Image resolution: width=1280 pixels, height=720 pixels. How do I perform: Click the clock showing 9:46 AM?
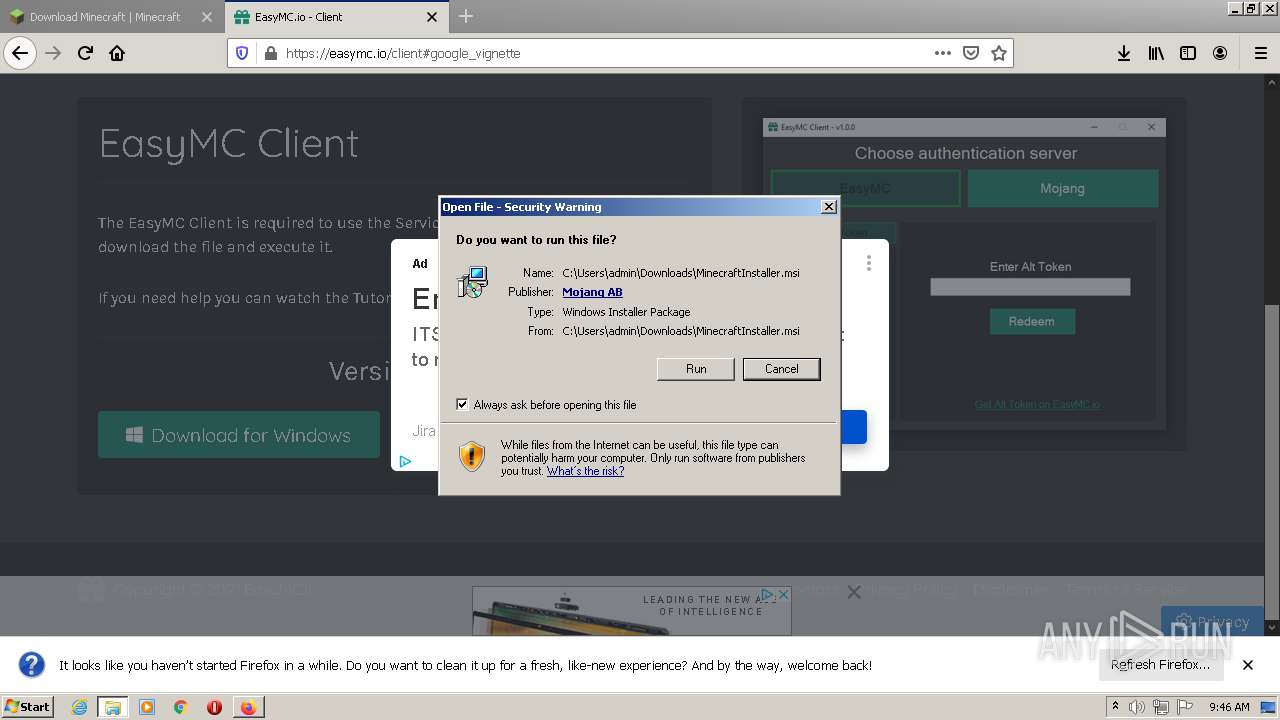[1229, 707]
